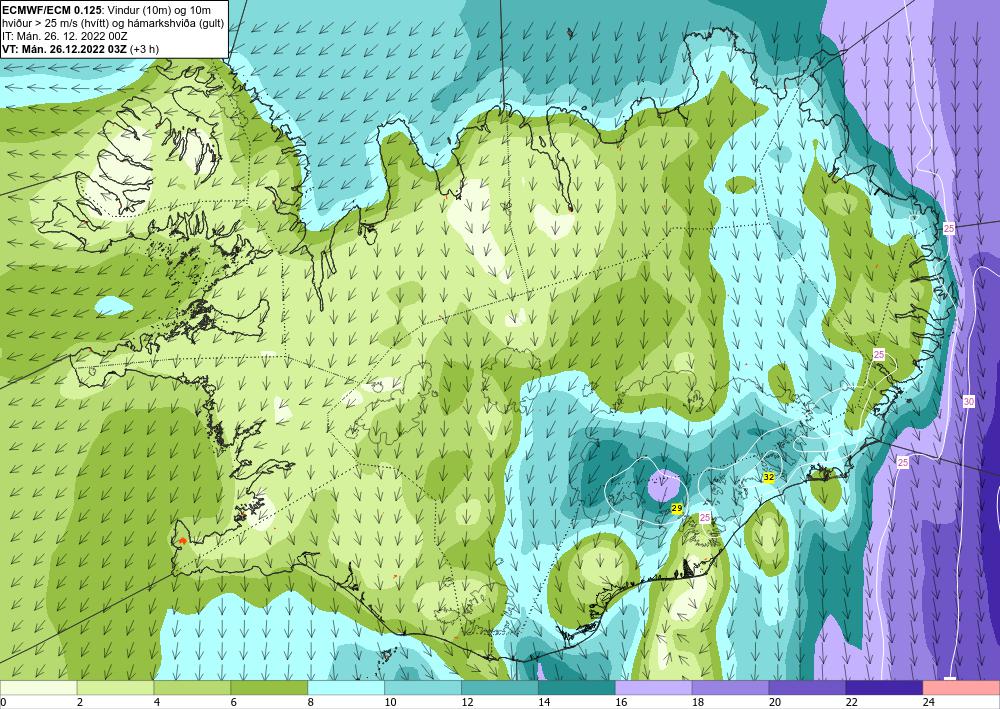The width and height of the screenshot is (1000, 709).
Task: Select the yellow '29' peak gust label
Action: 677,508
